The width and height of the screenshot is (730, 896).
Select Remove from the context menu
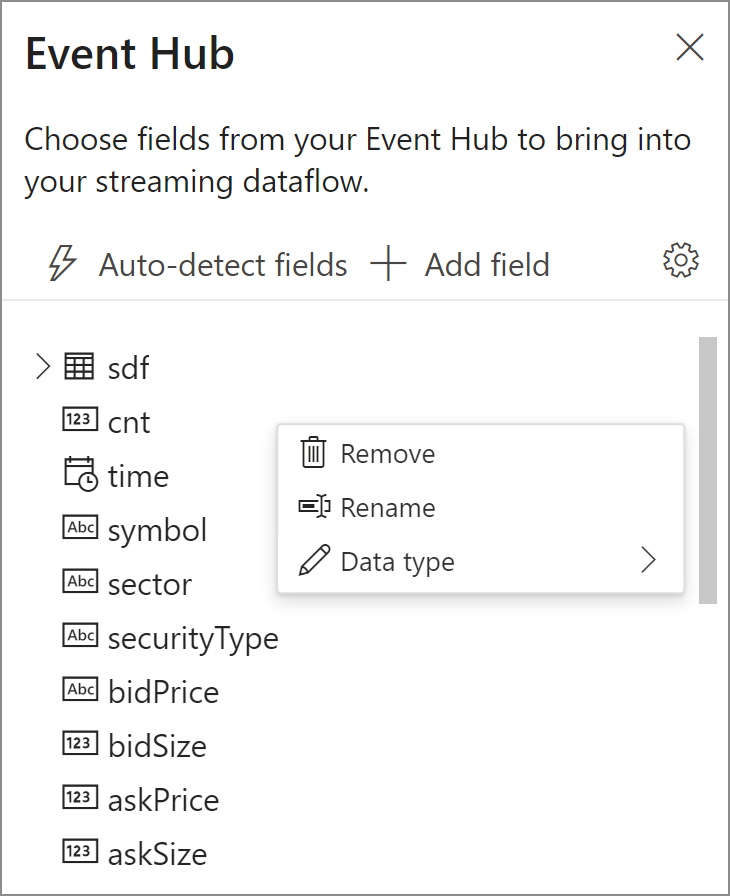[x=388, y=453]
